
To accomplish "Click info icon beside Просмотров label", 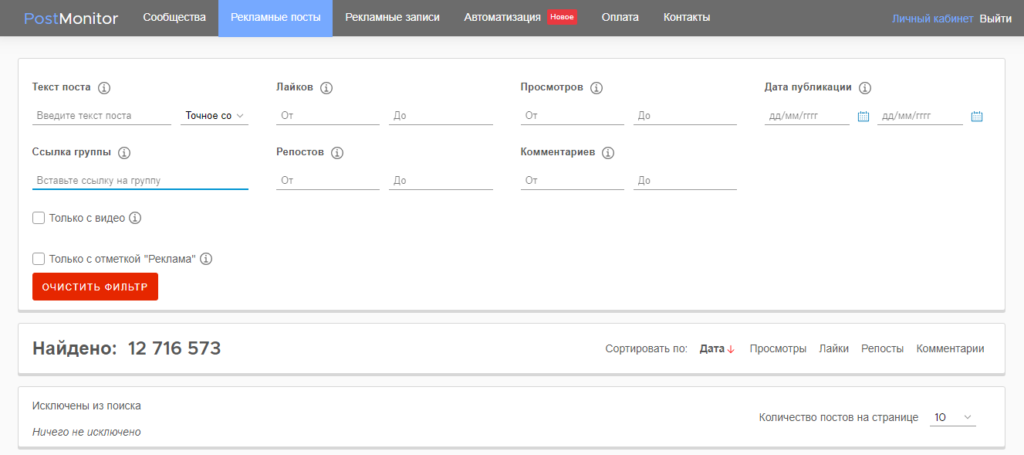I will click(x=597, y=88).
